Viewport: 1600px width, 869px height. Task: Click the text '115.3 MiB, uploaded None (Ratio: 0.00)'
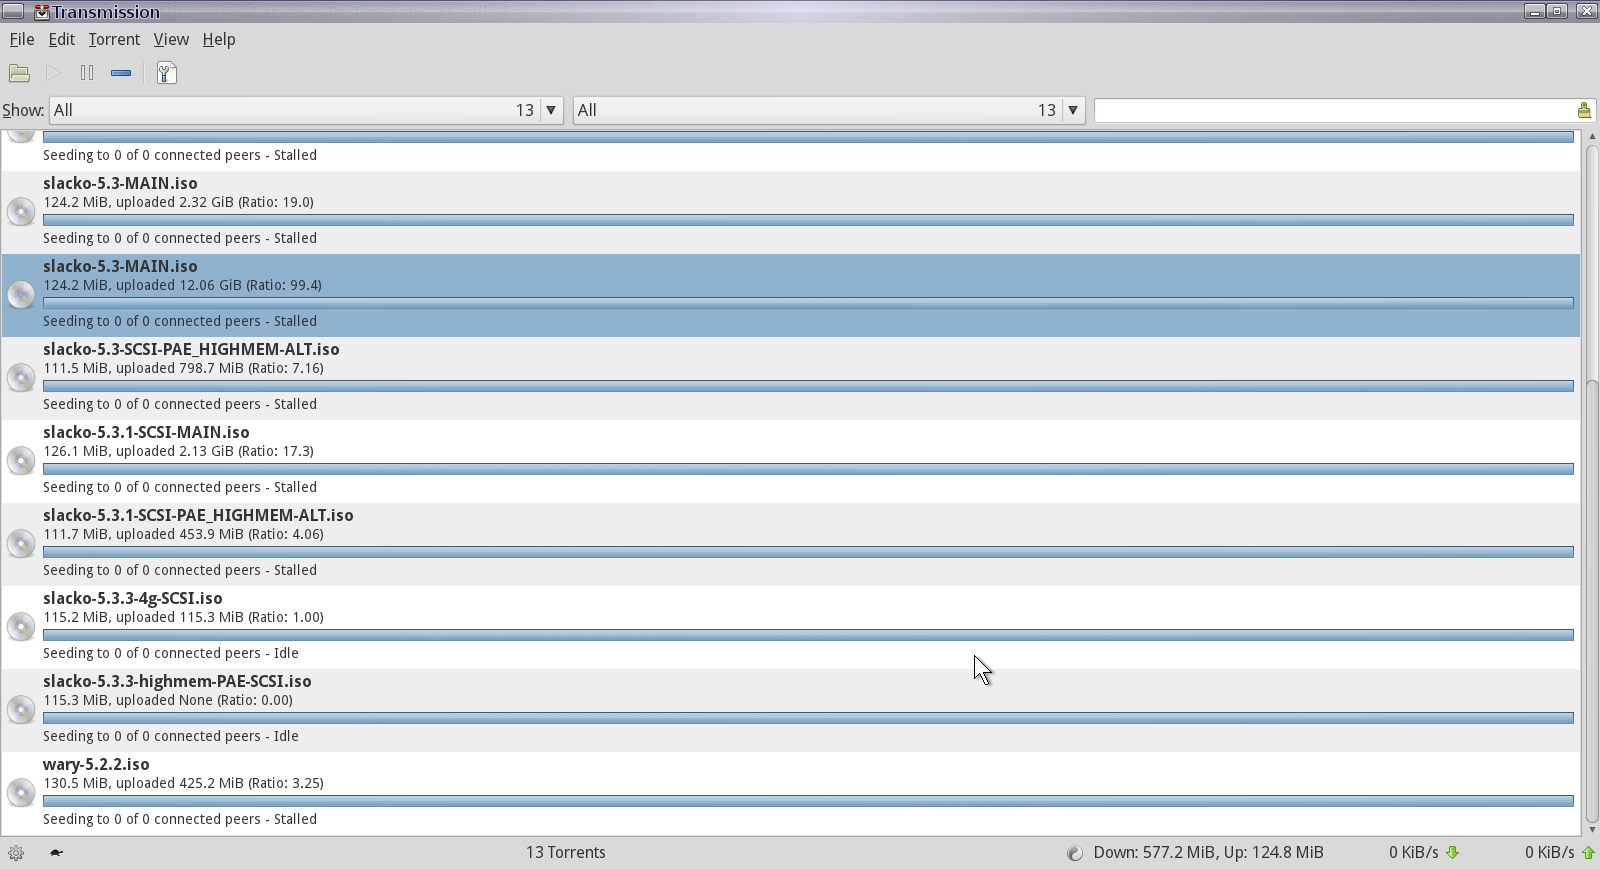click(x=168, y=700)
